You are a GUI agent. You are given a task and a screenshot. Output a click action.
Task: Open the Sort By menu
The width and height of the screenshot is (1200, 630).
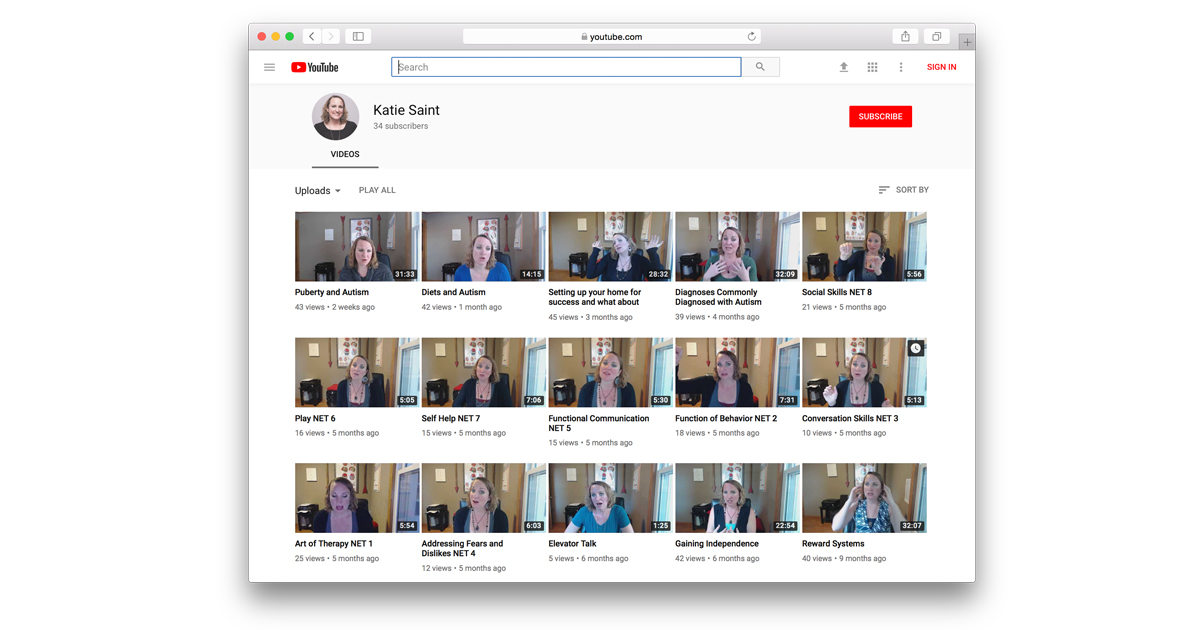(903, 190)
